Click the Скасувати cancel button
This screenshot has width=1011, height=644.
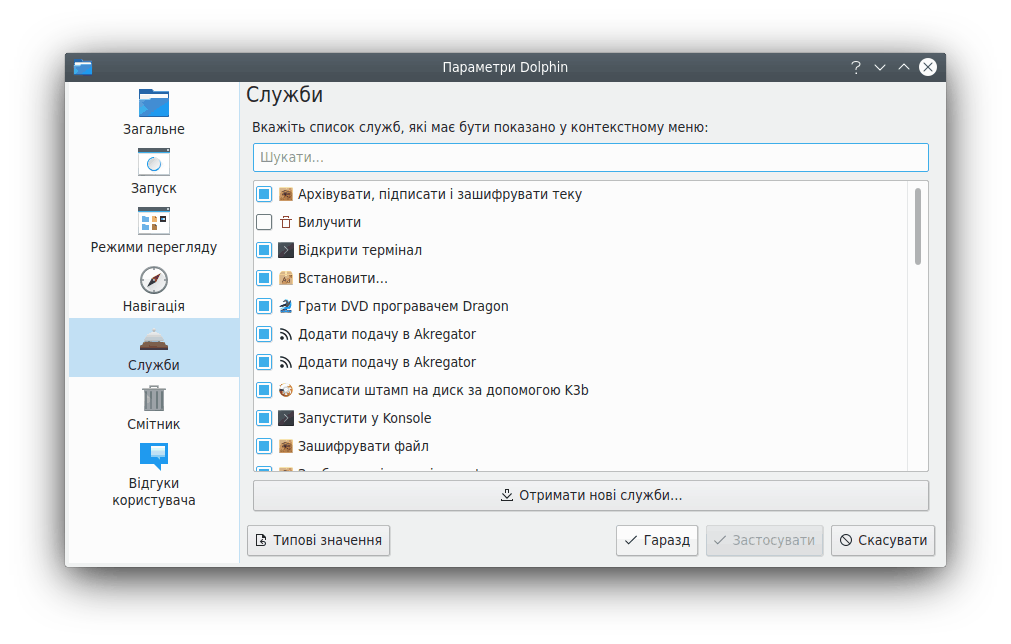(x=883, y=540)
